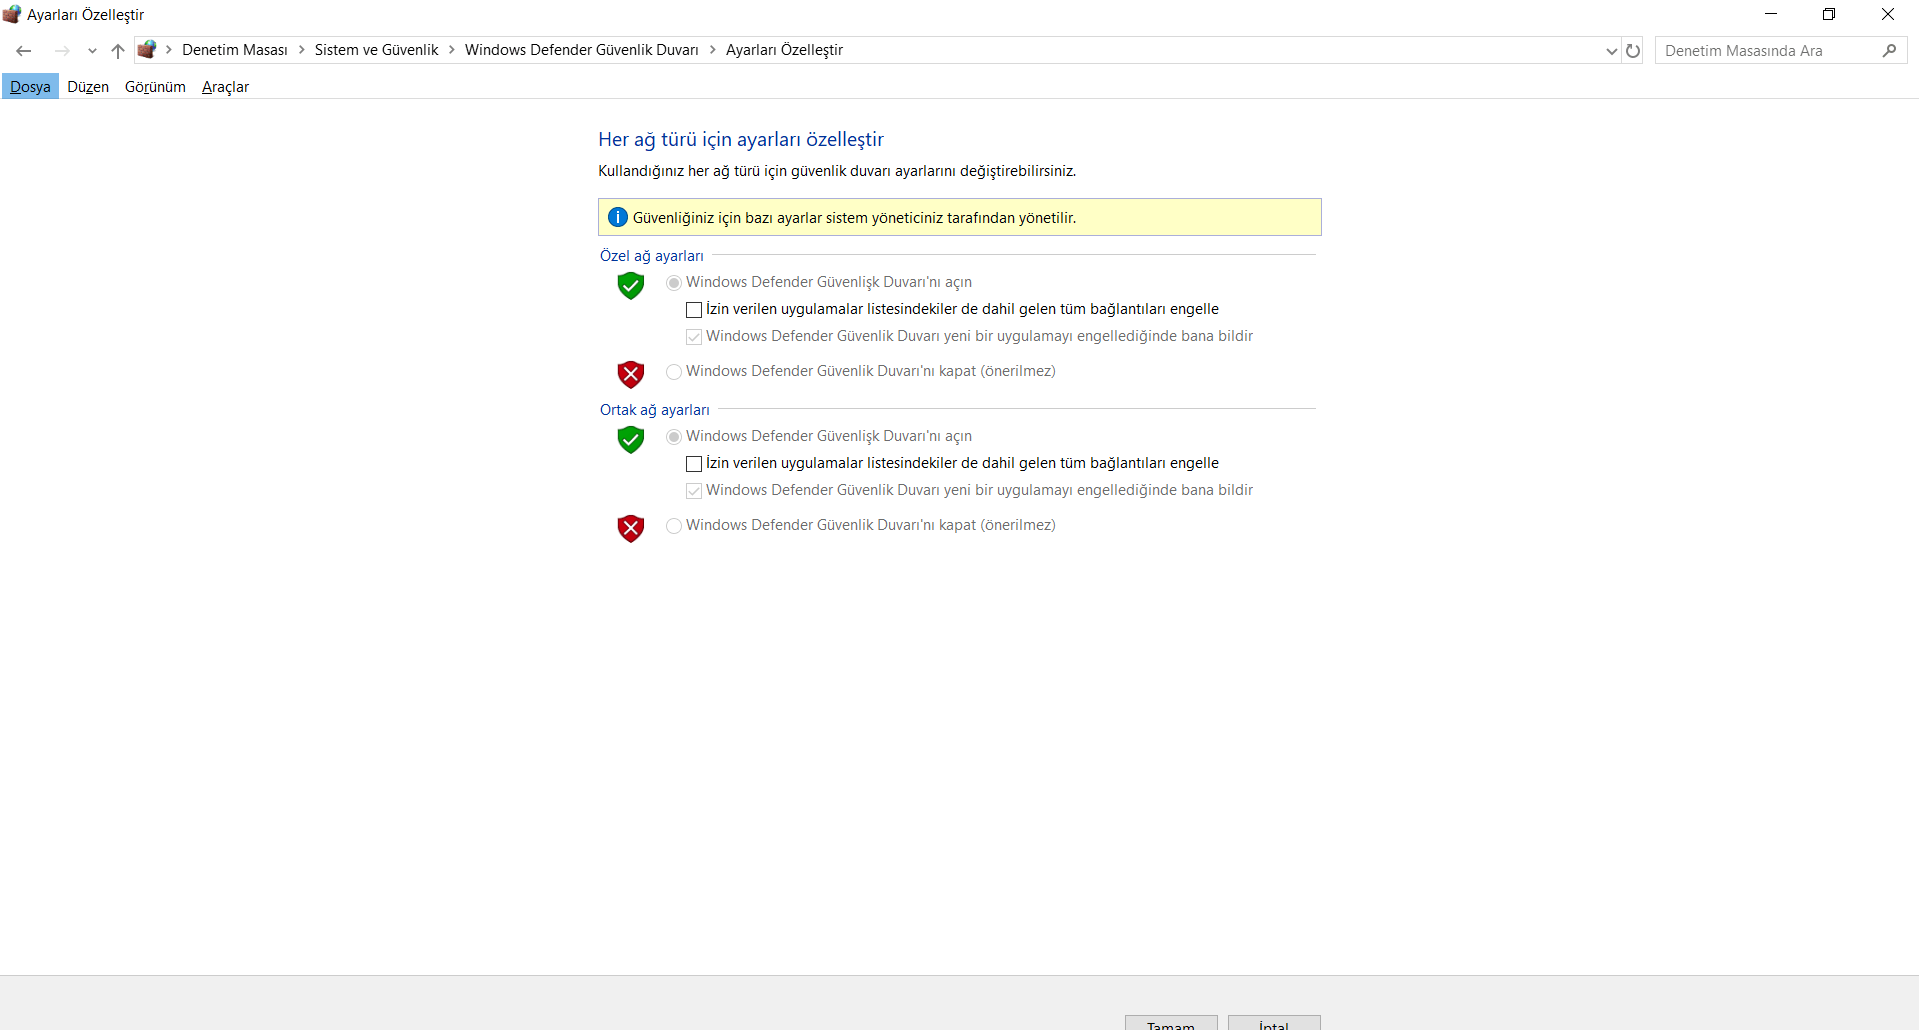
Task: Click green shield icon under Ortak ağ ayarları
Action: [x=631, y=440]
